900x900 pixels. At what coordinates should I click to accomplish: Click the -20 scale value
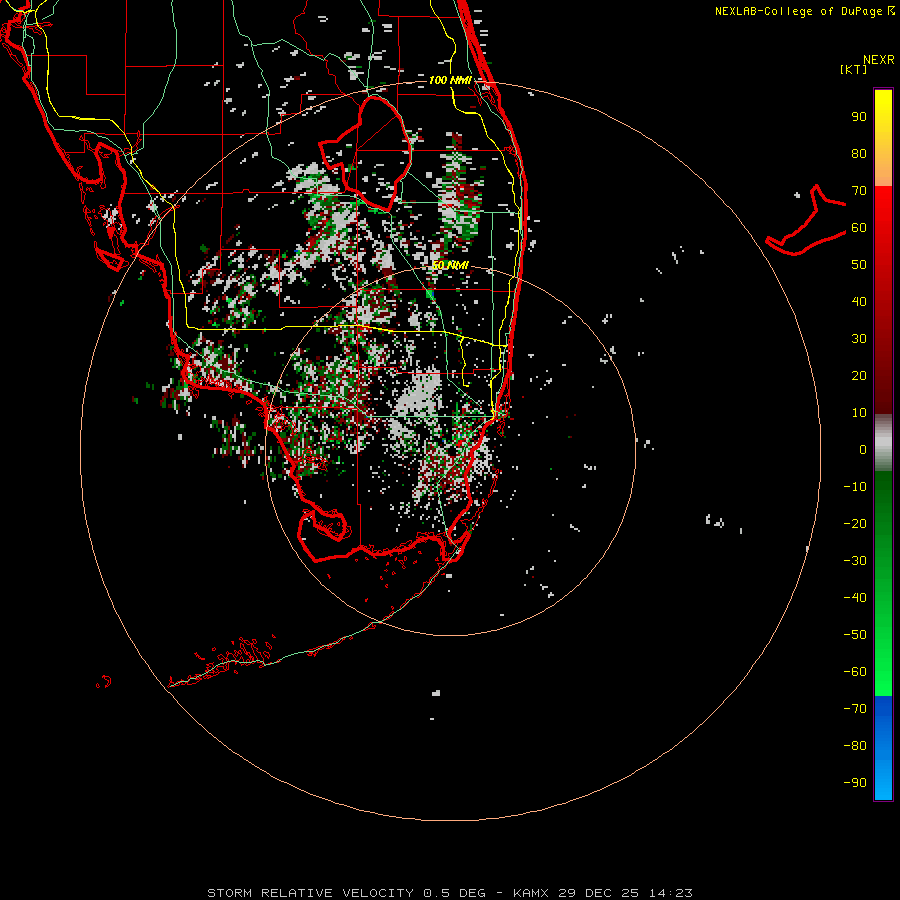(x=855, y=524)
